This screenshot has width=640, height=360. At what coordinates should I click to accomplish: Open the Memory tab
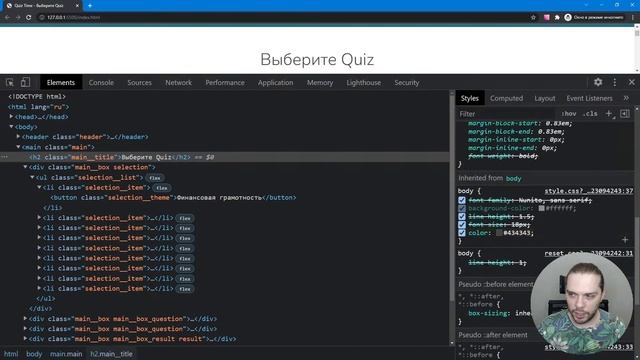[320, 82]
